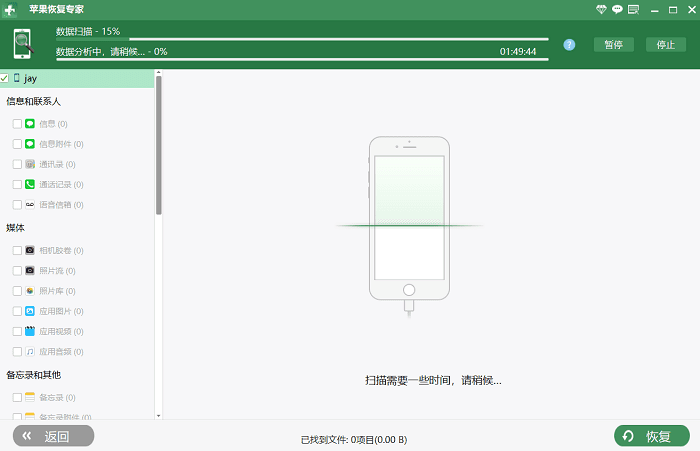
Task: Enable the 照片流 photo stream checkbox
Action: point(17,271)
